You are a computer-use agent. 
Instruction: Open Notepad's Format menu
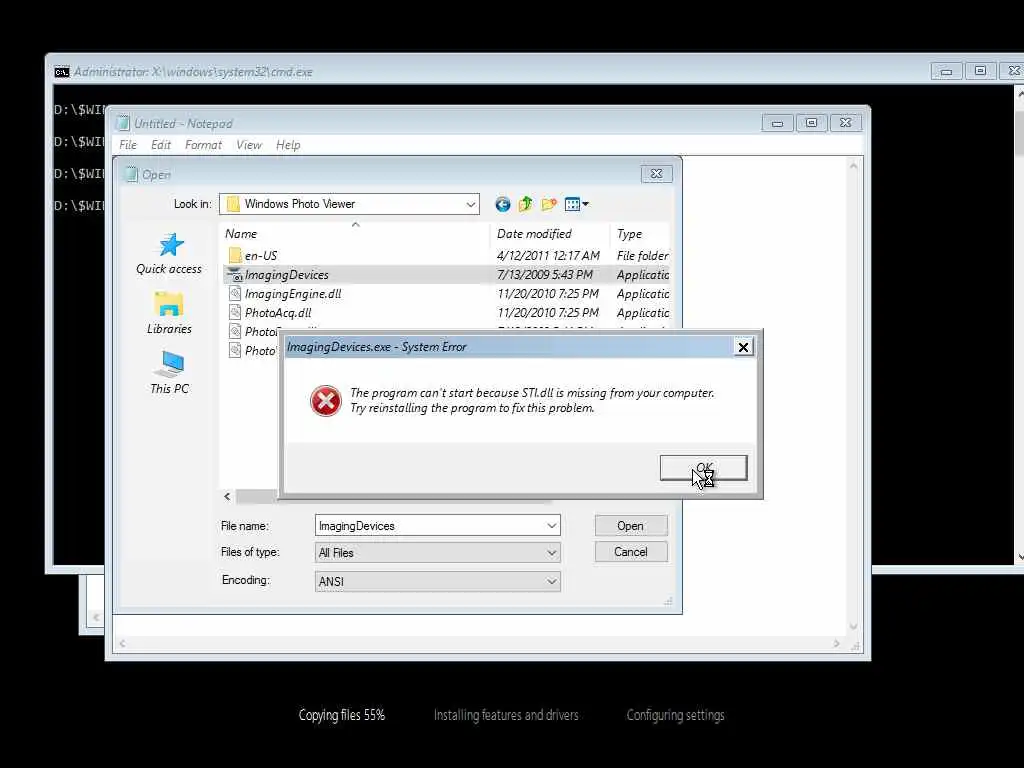[x=203, y=145]
